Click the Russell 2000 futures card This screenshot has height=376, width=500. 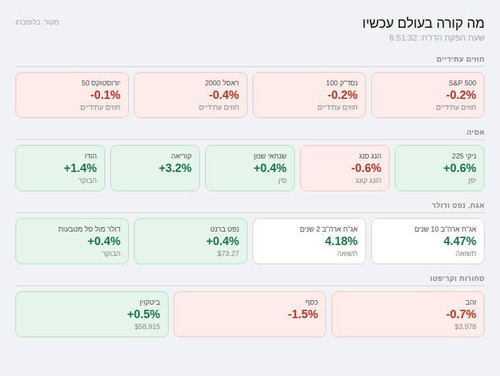click(x=191, y=95)
